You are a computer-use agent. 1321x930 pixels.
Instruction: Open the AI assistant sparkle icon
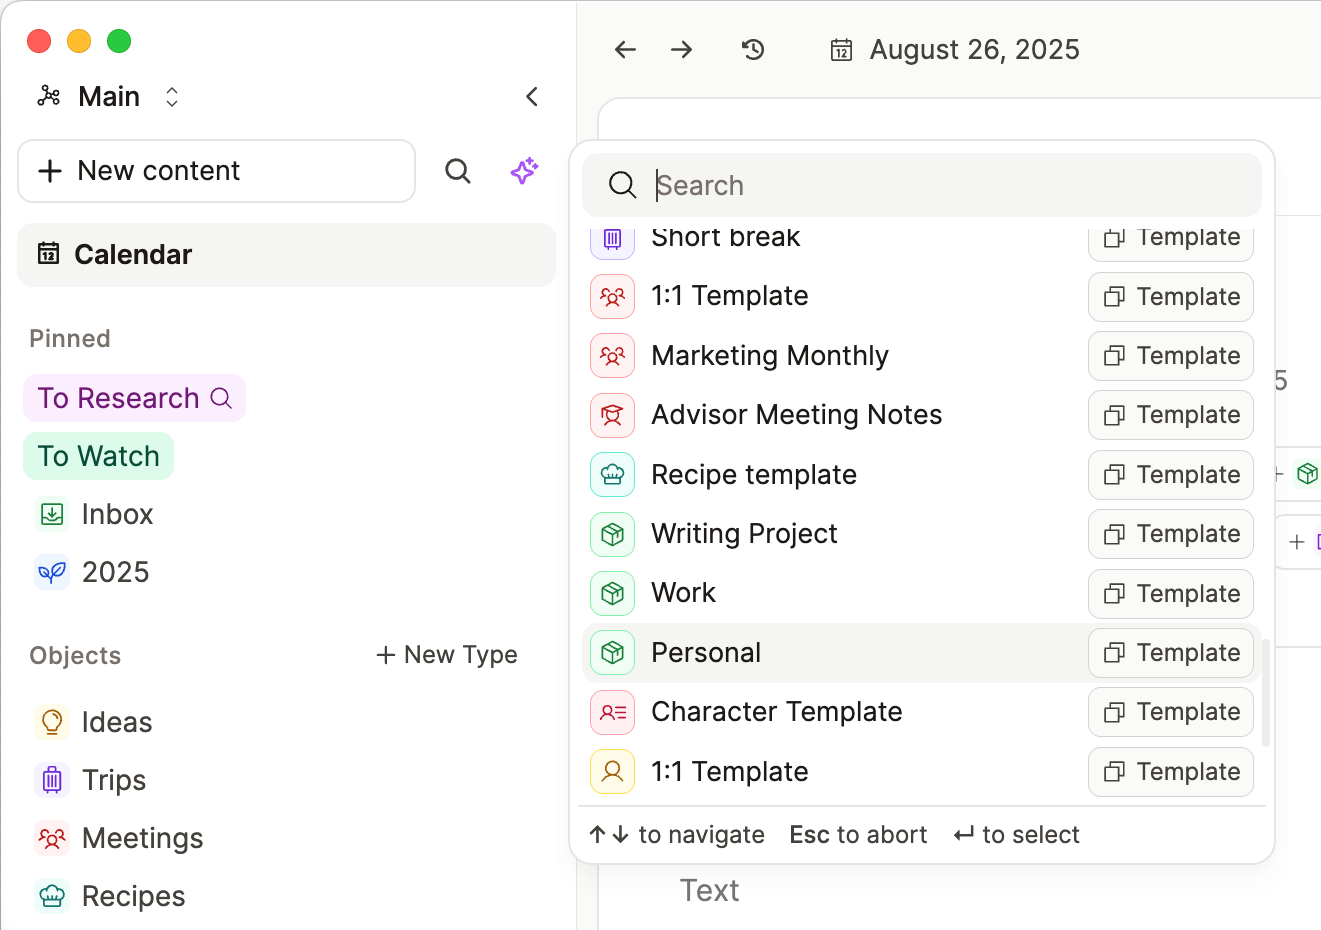[x=524, y=171]
